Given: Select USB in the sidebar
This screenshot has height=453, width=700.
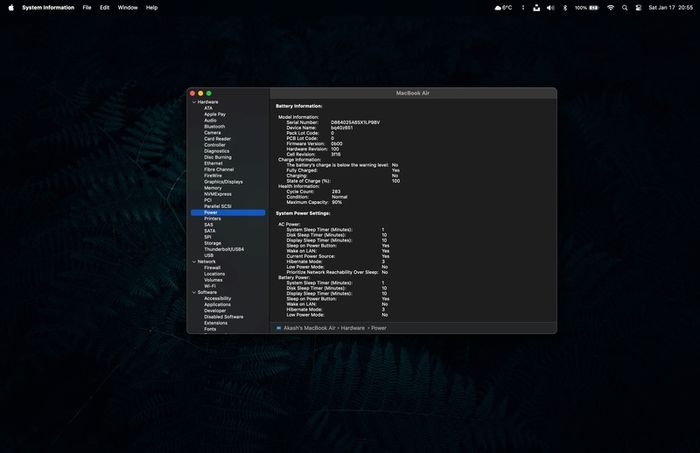Looking at the screenshot, I should (209, 255).
